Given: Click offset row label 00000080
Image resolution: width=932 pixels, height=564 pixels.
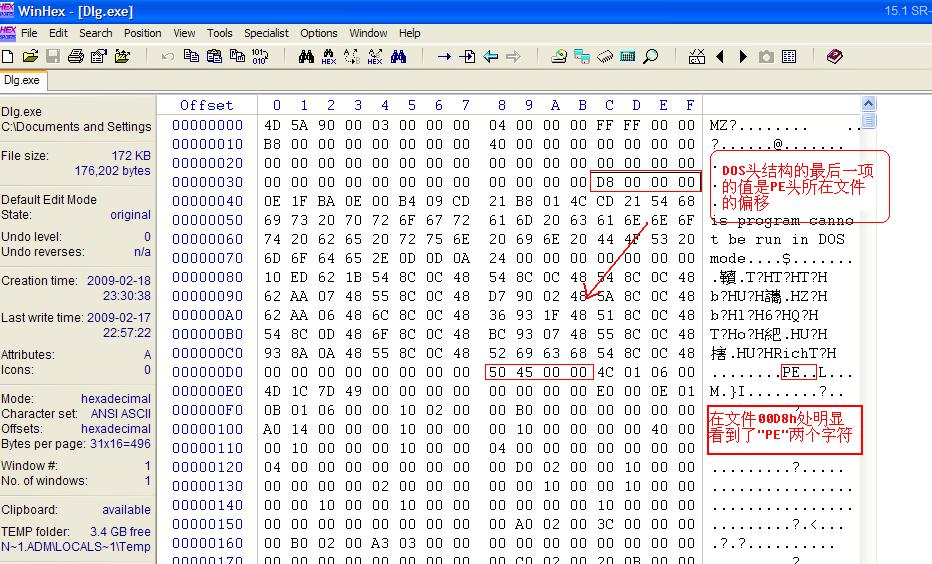Looking at the screenshot, I should tap(207, 278).
